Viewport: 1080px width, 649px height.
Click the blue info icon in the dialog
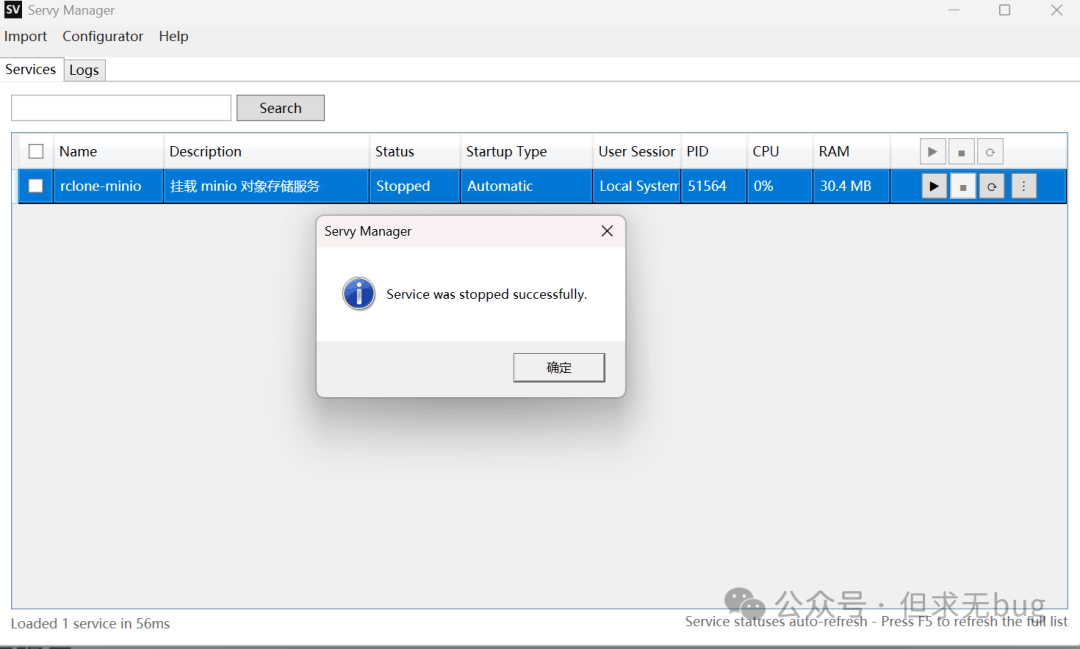[x=359, y=294]
